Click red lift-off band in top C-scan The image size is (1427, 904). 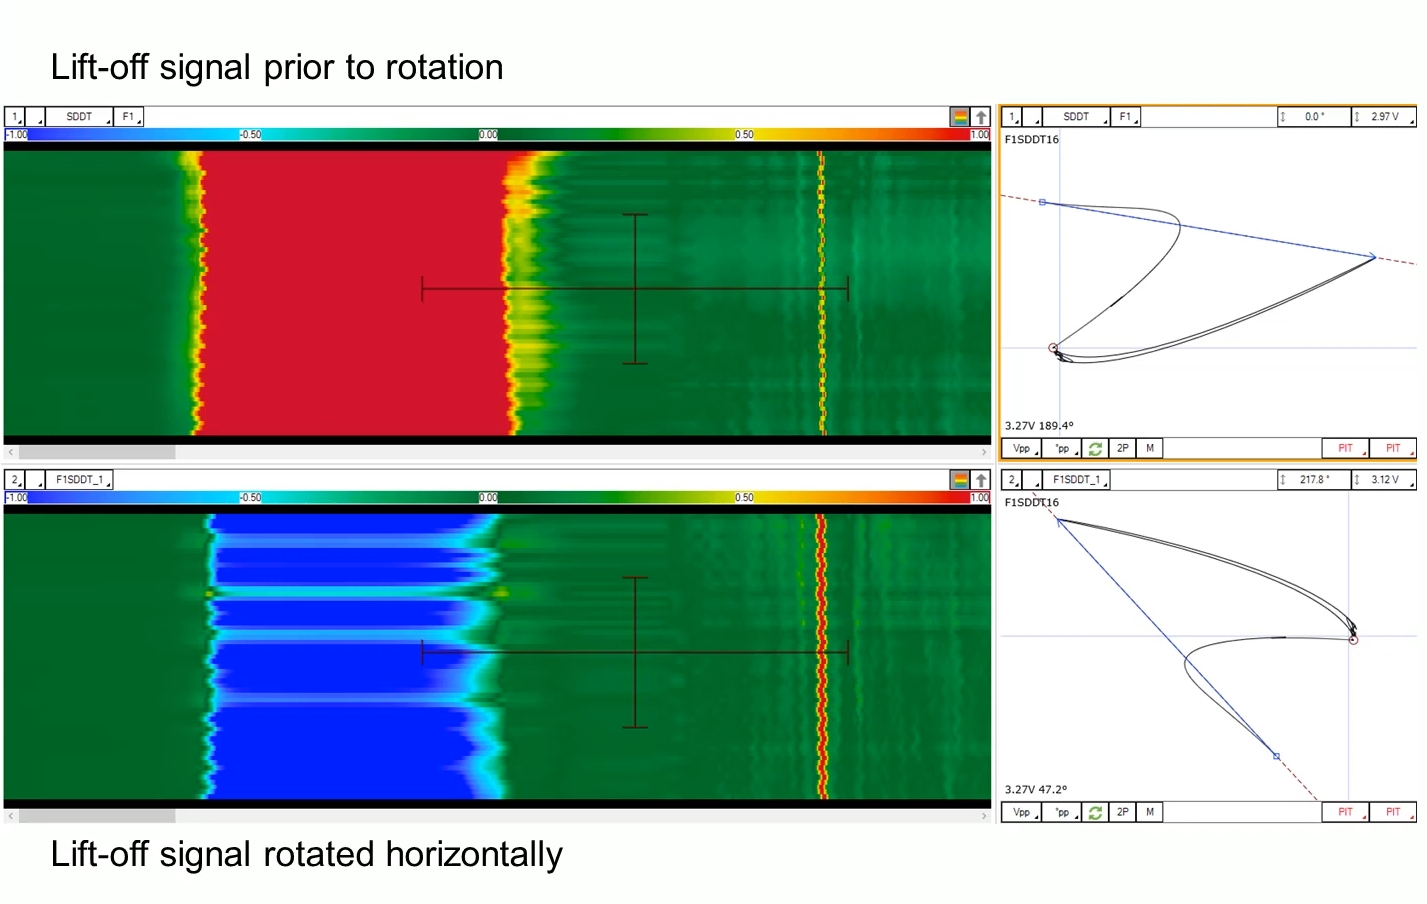coord(355,292)
